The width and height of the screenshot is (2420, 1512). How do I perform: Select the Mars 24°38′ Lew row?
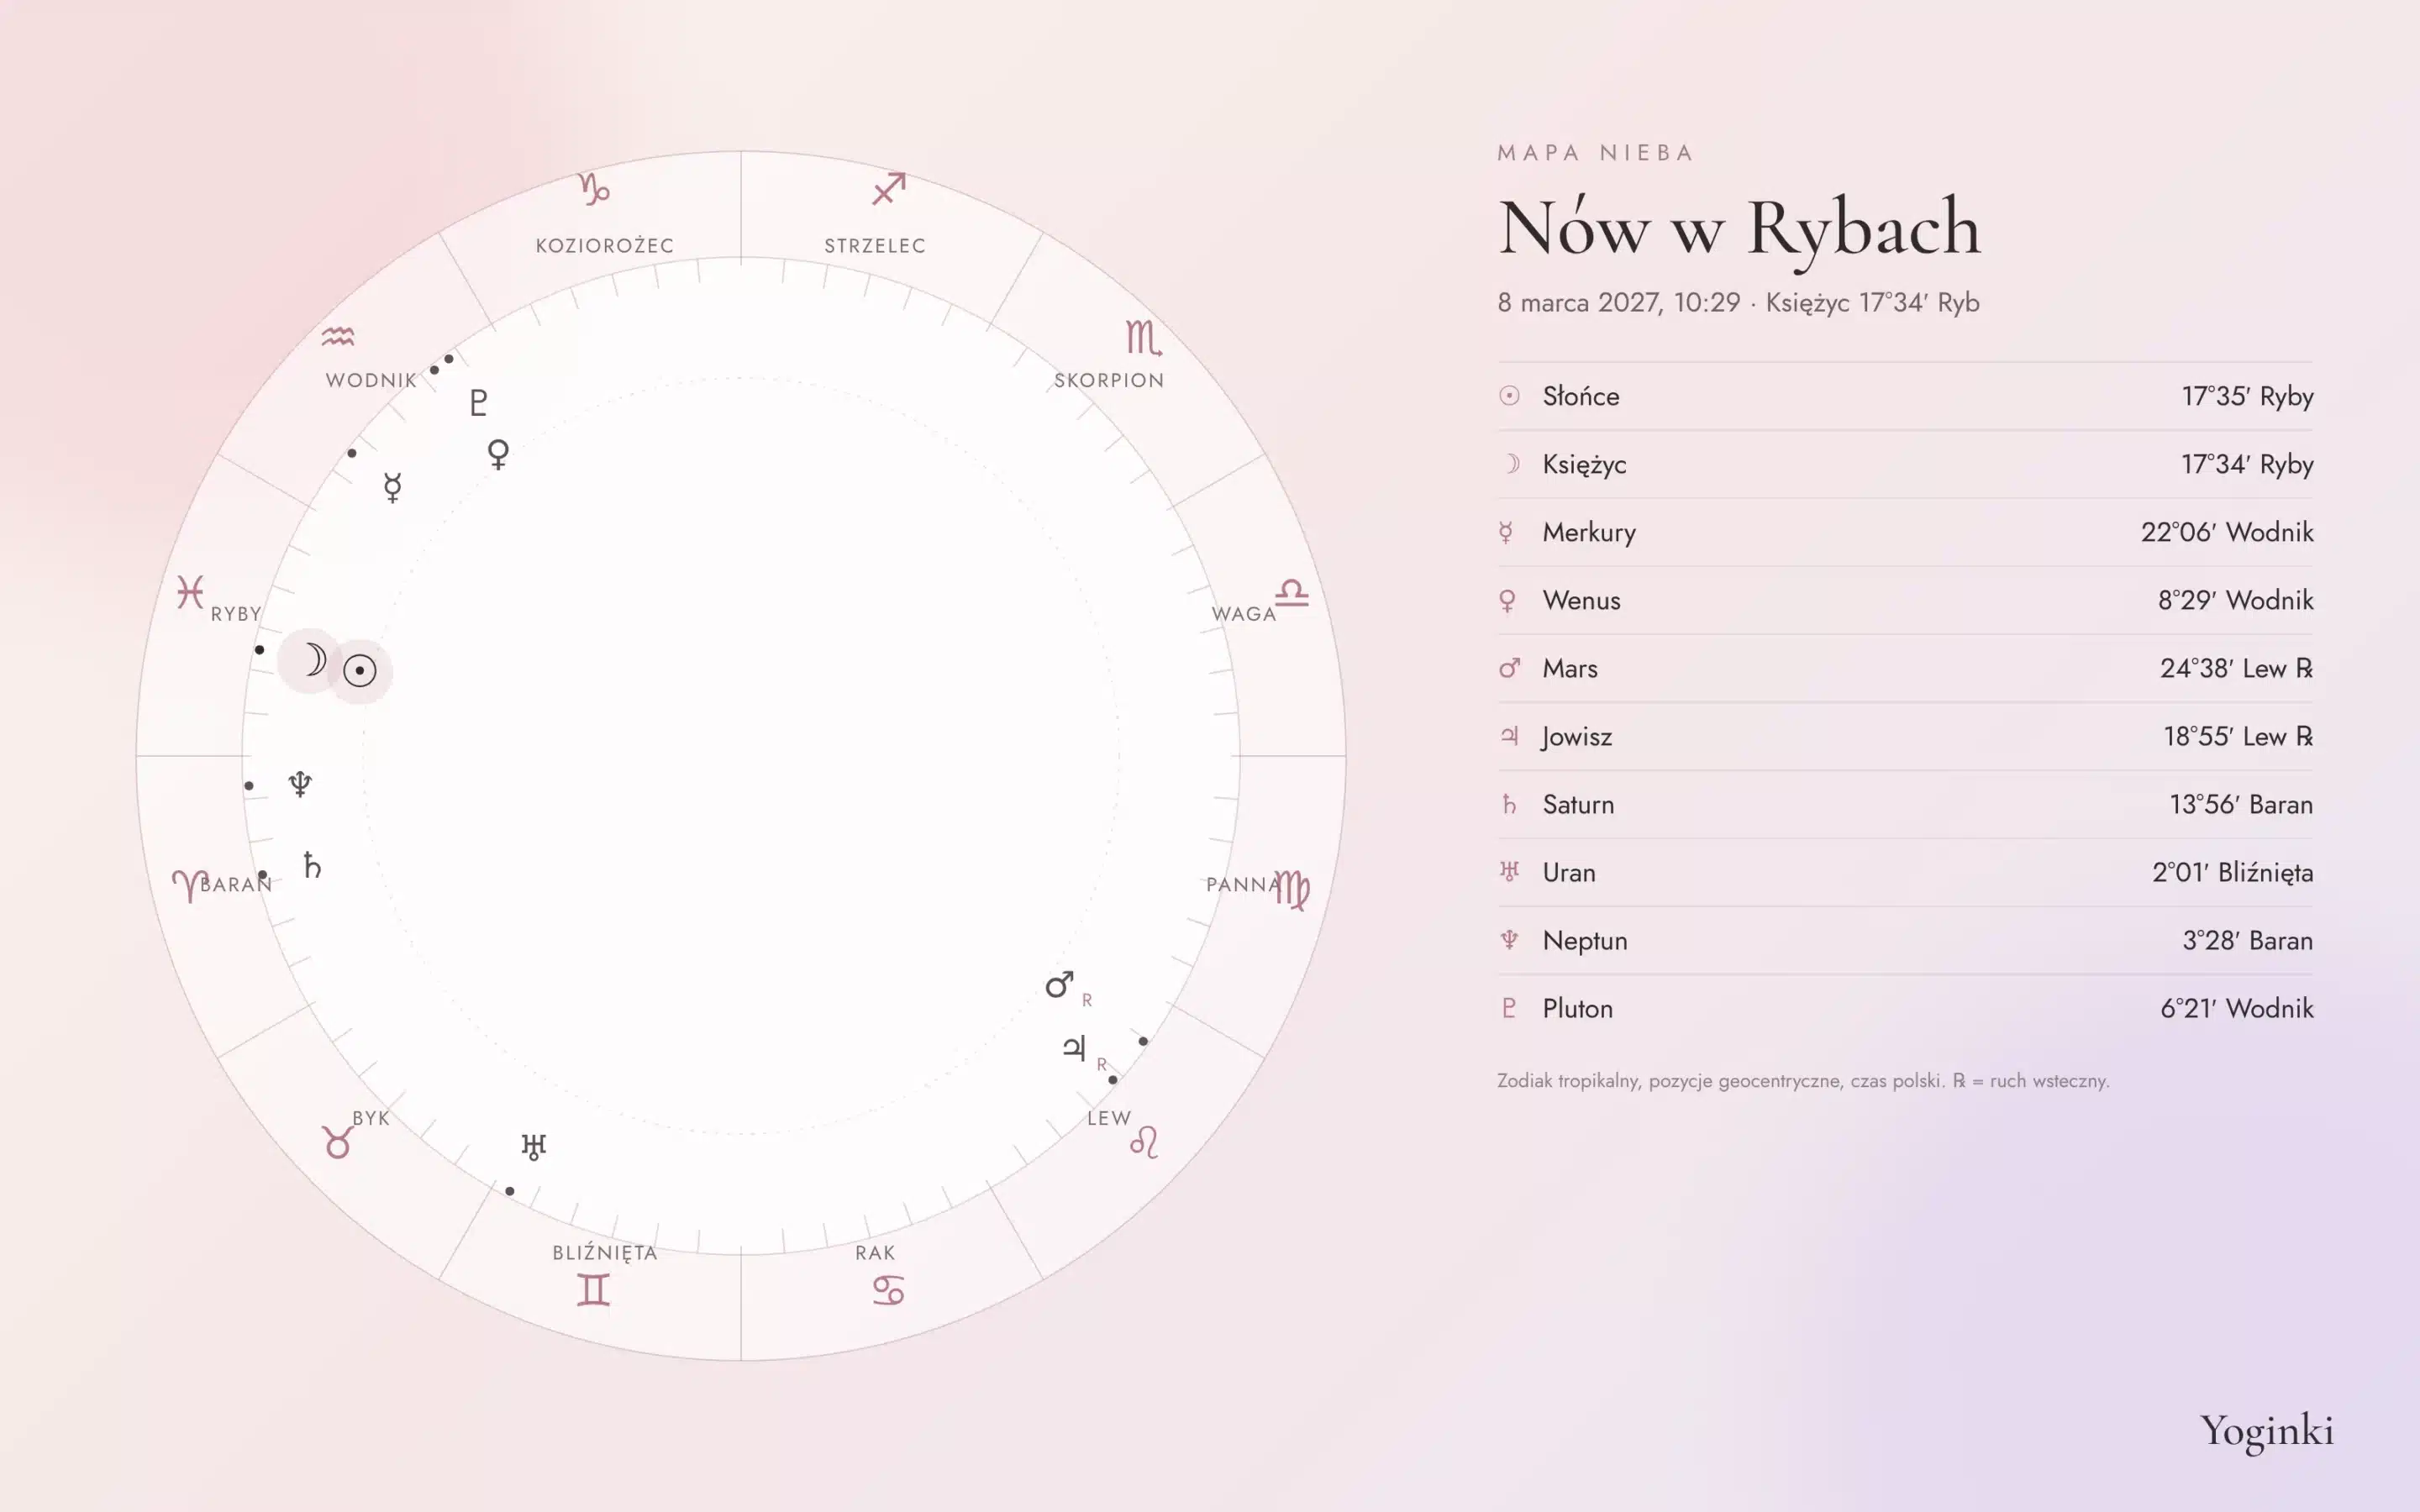pyautogui.click(x=1905, y=668)
